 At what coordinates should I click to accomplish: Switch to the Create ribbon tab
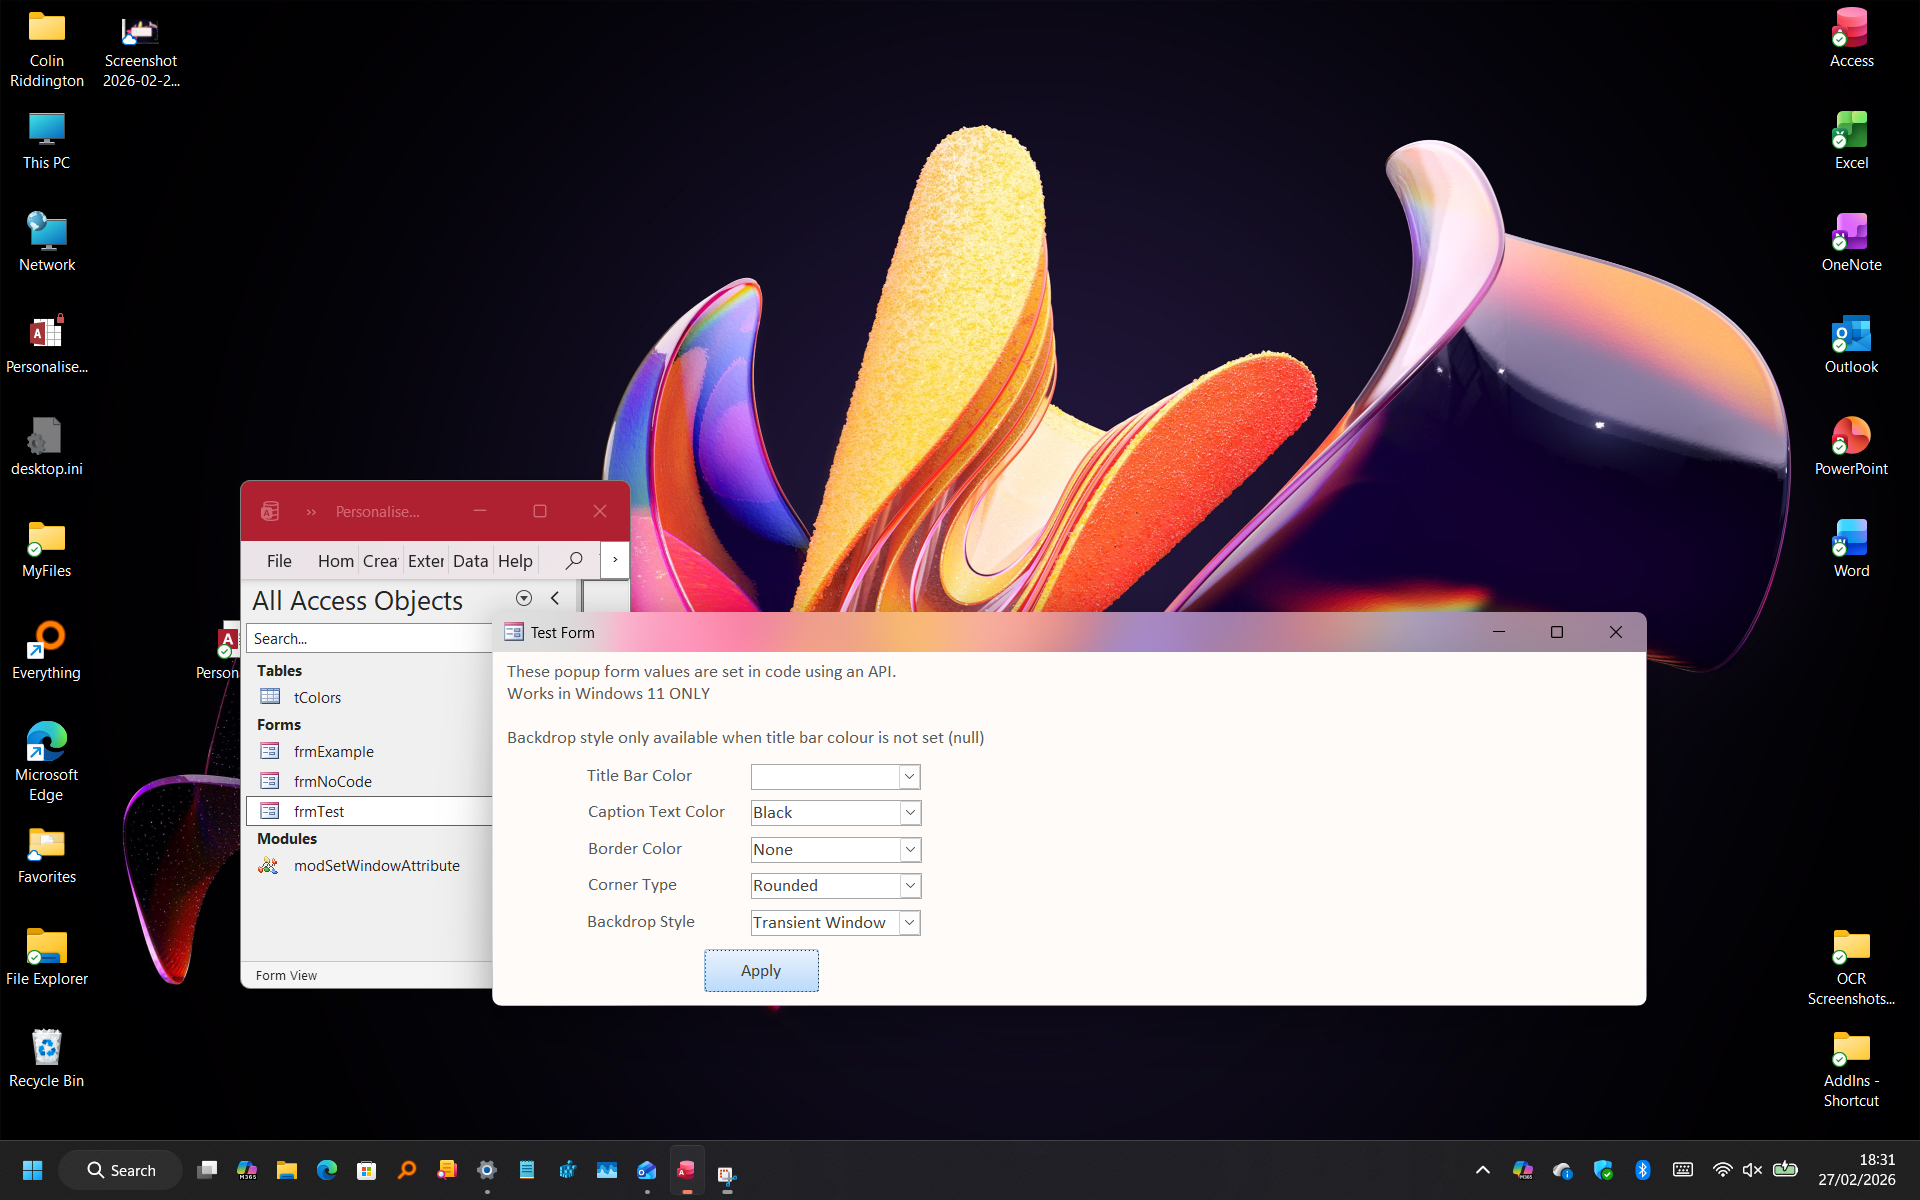[380, 561]
